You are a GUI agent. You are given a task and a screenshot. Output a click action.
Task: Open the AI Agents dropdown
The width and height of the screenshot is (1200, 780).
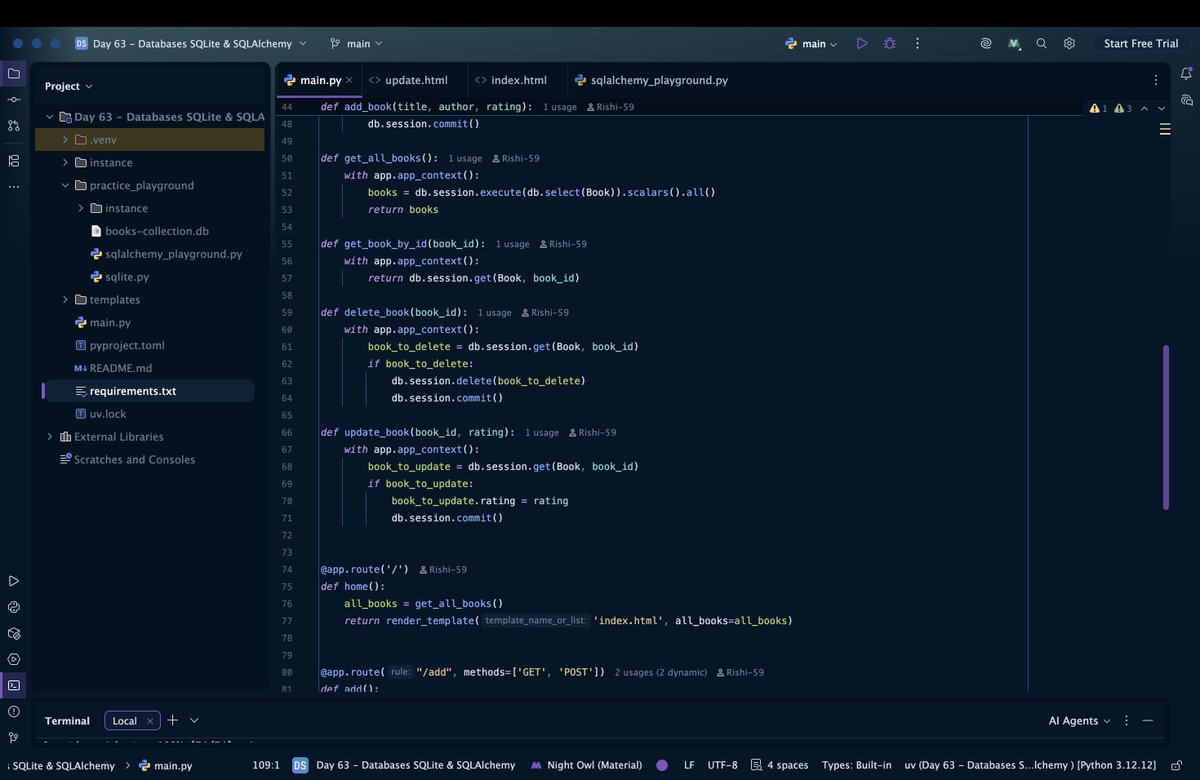click(x=1079, y=720)
